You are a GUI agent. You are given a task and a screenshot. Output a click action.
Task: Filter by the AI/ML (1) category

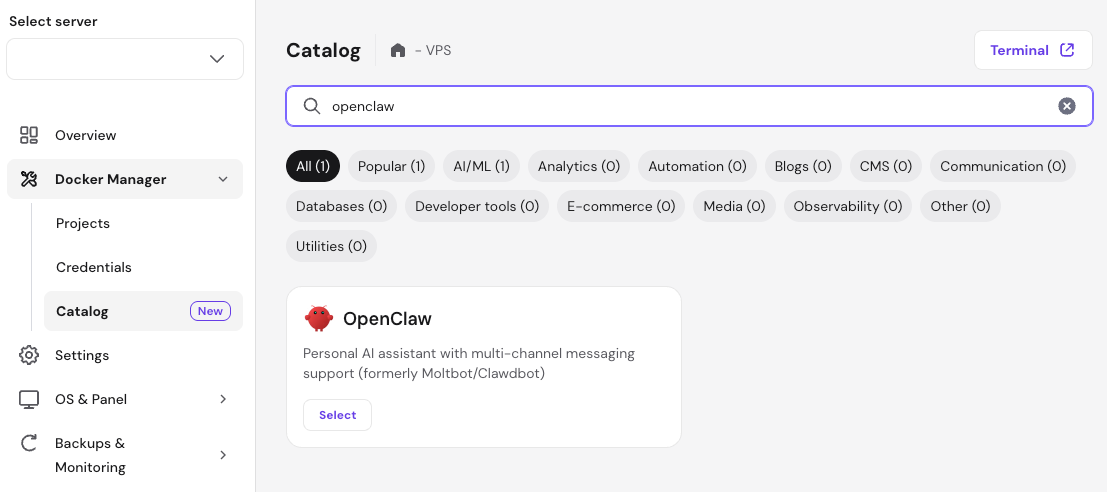[x=481, y=166]
